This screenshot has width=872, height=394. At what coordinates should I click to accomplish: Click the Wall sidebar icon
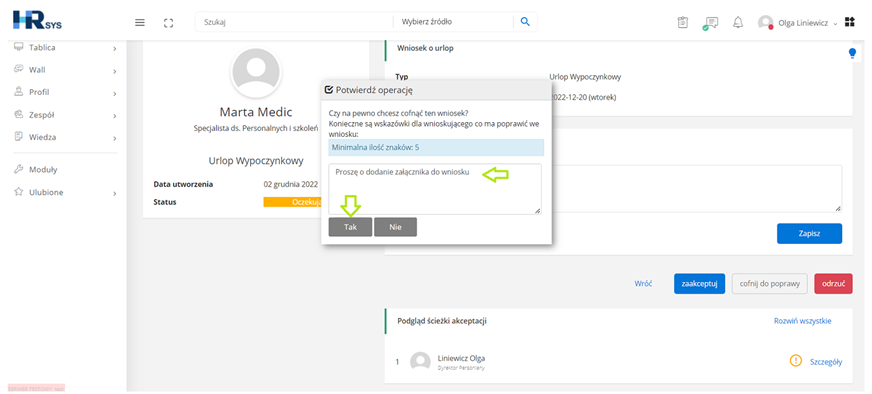click(x=18, y=70)
